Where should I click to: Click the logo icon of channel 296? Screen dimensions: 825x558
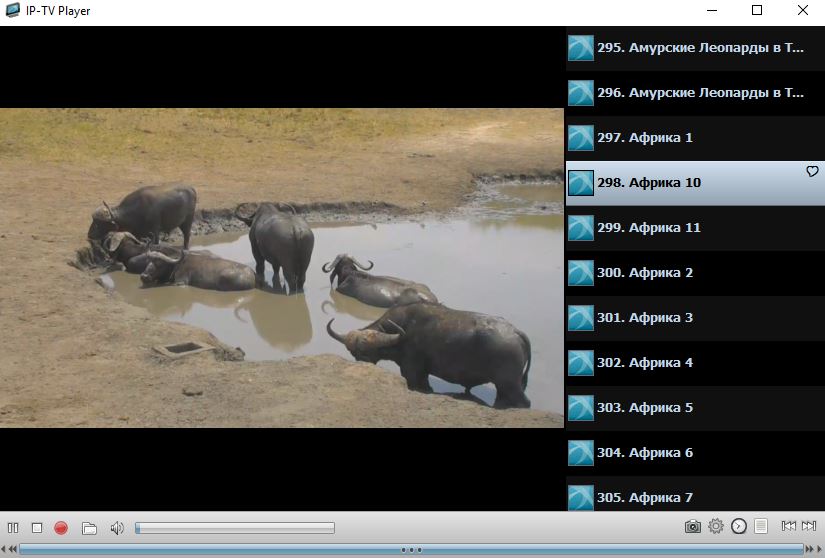click(581, 93)
